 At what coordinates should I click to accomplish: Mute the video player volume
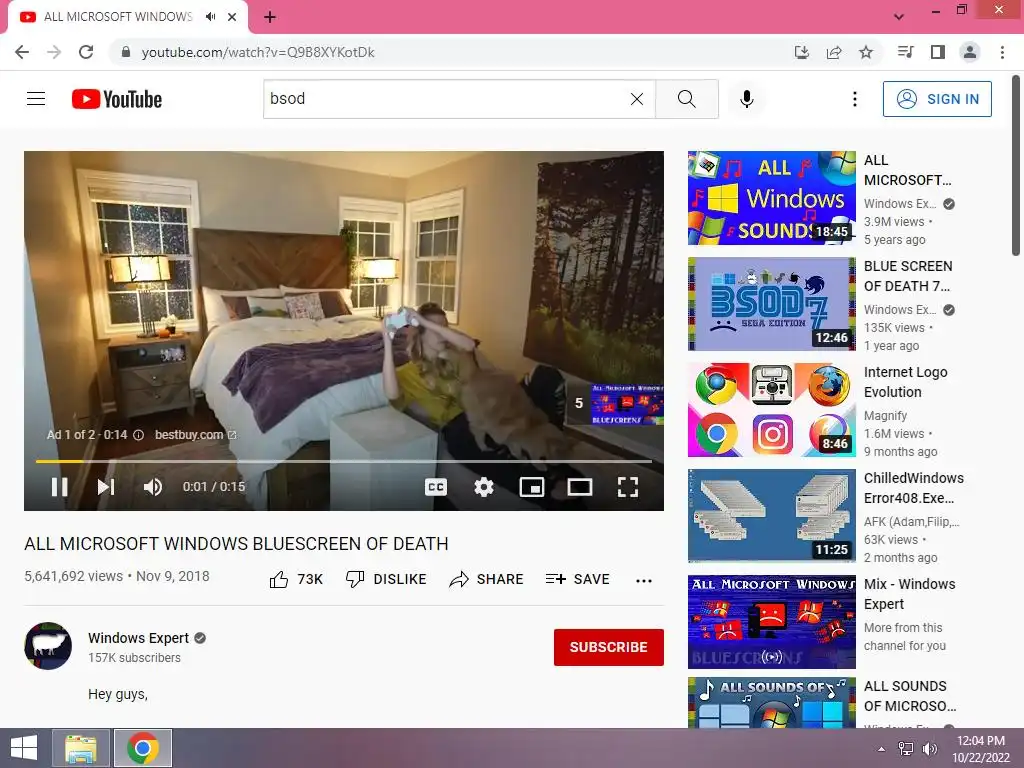(x=153, y=487)
